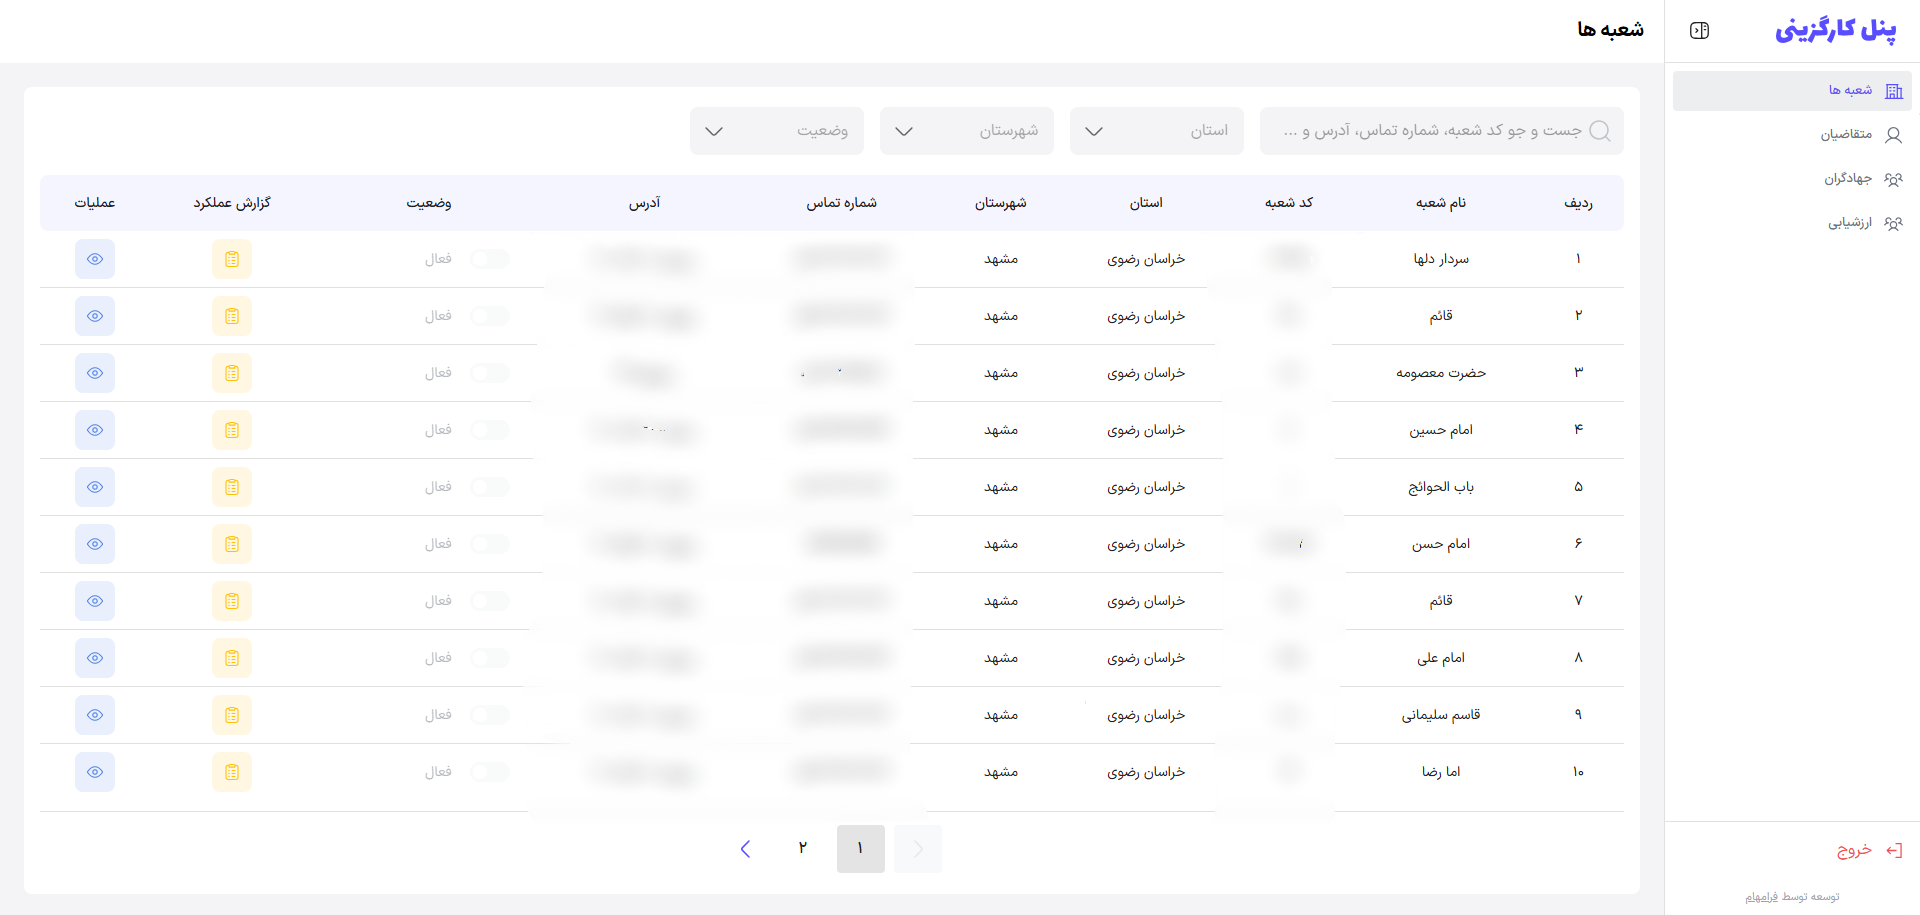
Task: Click the خروج logout link
Action: coord(1854,850)
